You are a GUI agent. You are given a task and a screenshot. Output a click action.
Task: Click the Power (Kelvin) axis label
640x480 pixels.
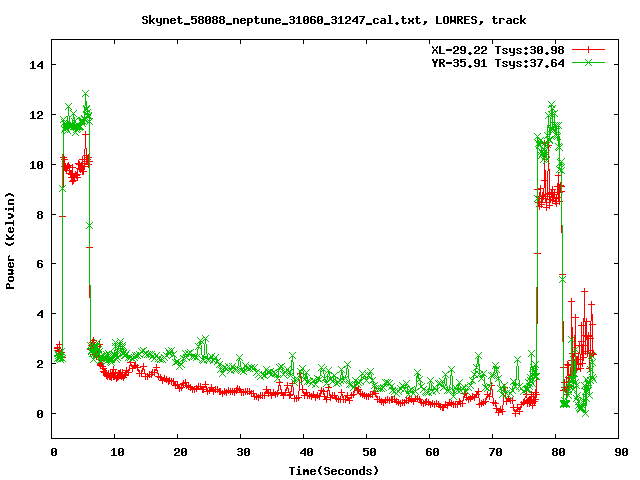(10, 241)
